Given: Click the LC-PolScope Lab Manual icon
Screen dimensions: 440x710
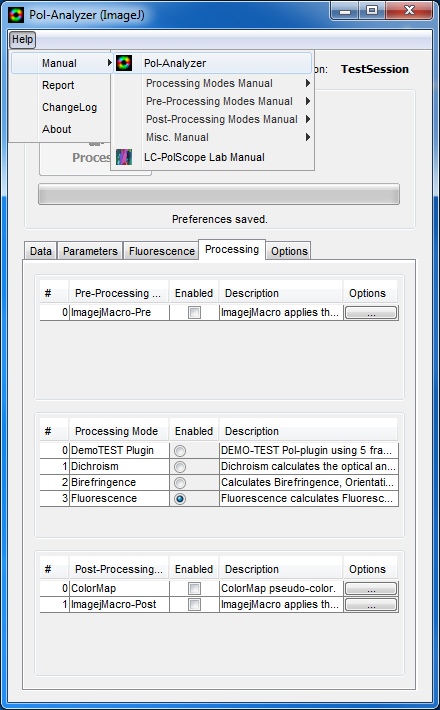Looking at the screenshot, I should (124, 157).
